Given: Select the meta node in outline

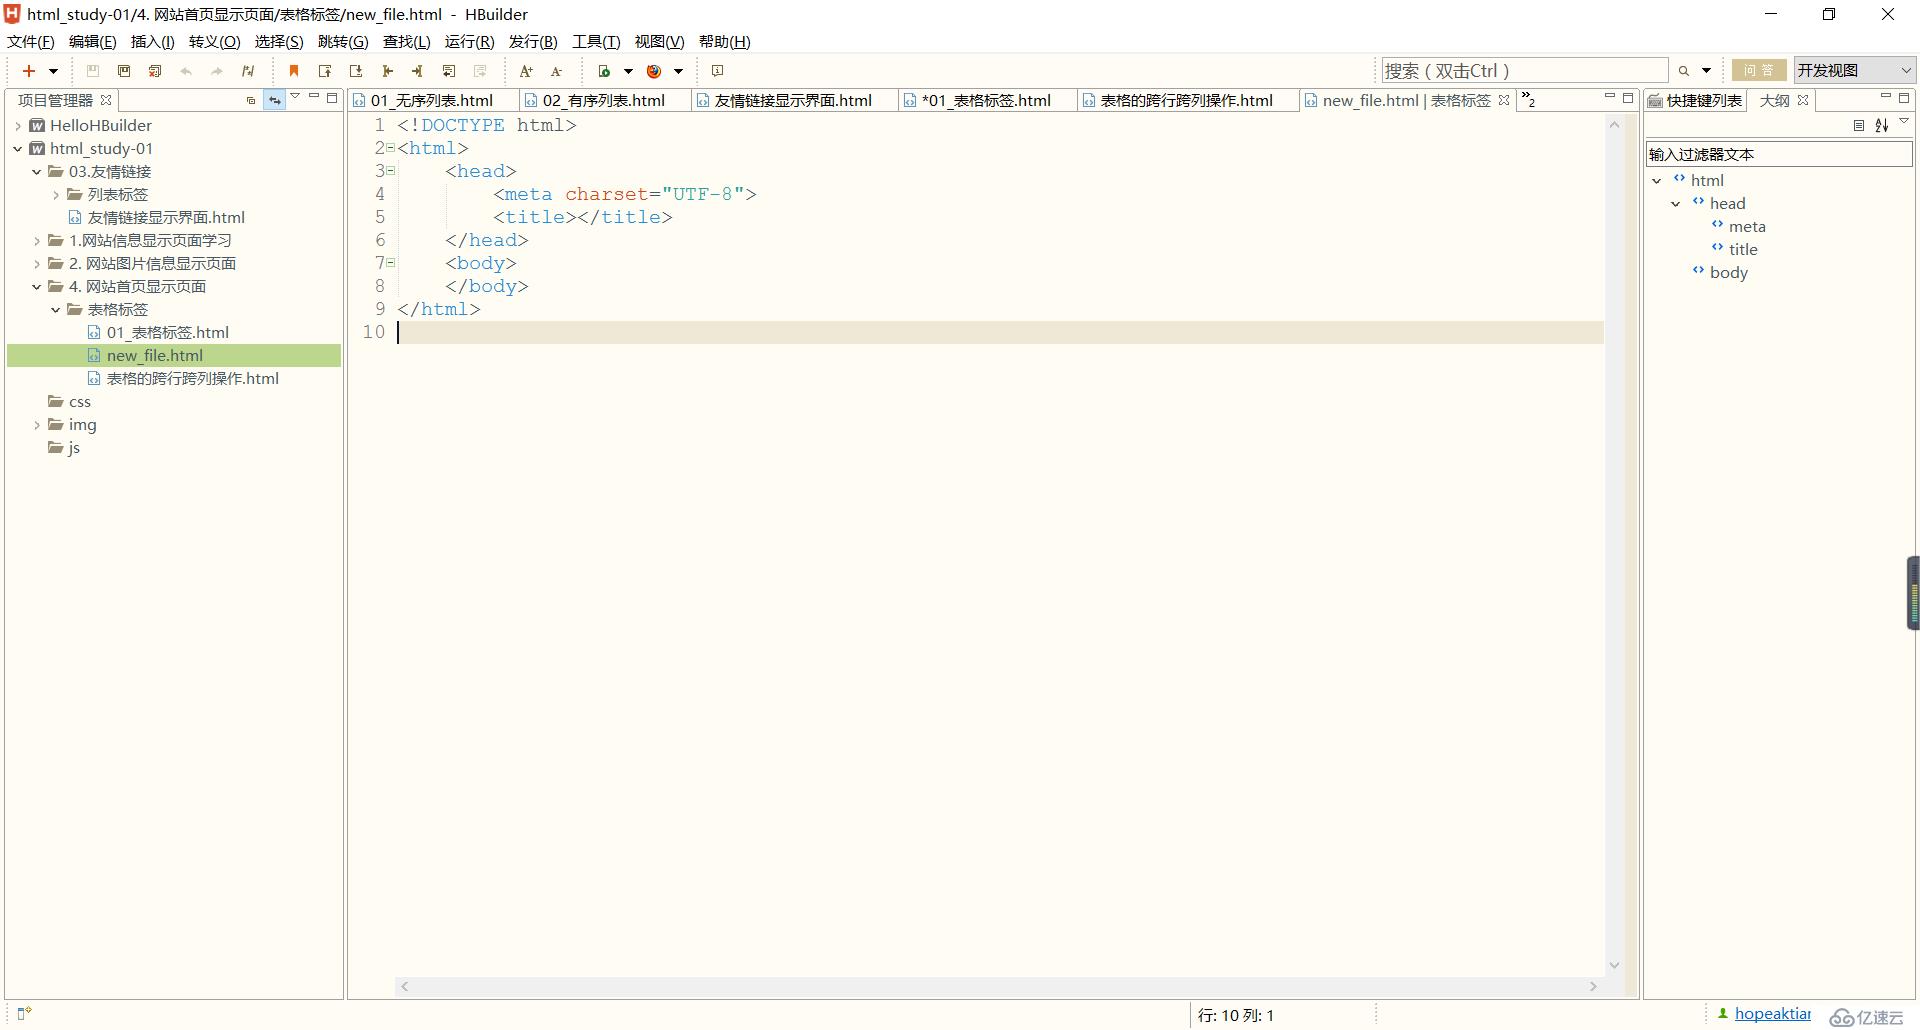Looking at the screenshot, I should 1746,227.
